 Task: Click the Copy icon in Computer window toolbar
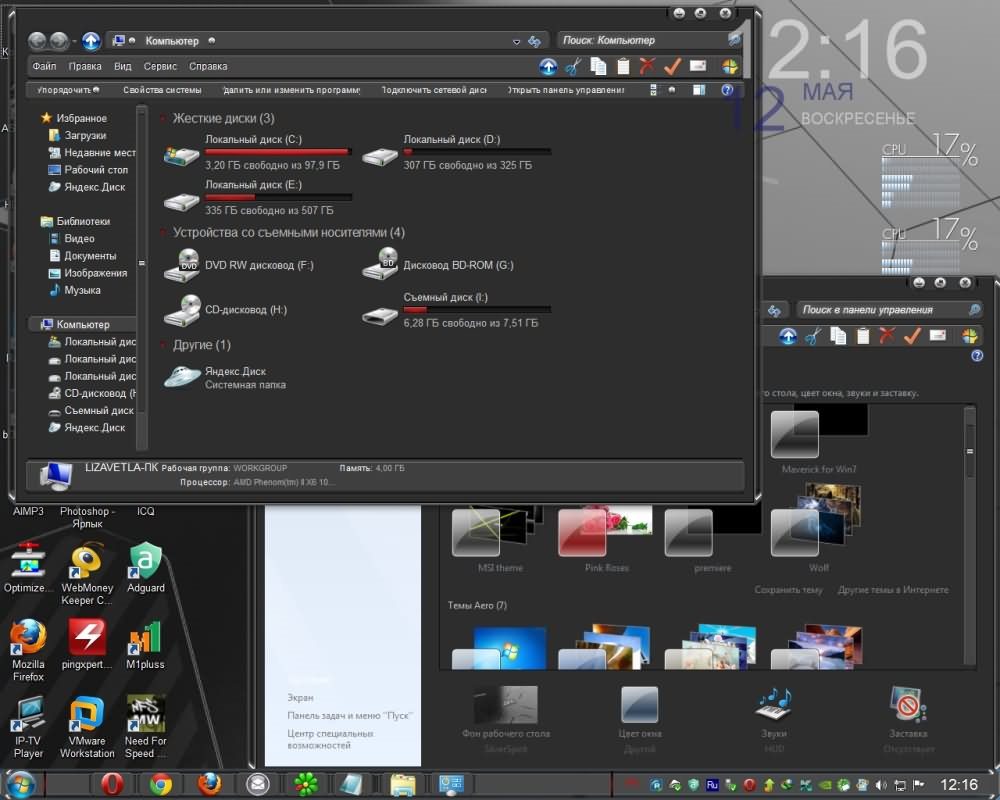(598, 67)
